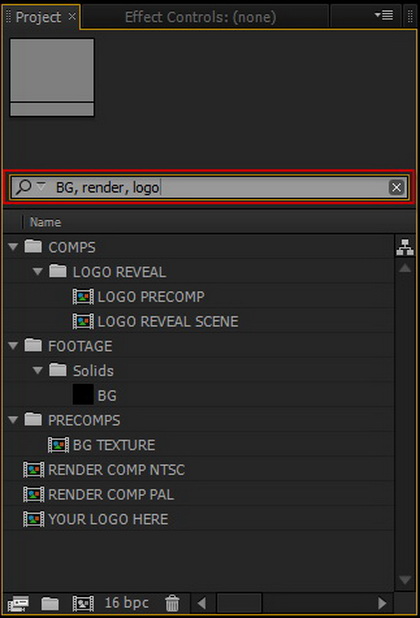Collapse the PRECOMPS folder

pyautogui.click(x=13, y=420)
